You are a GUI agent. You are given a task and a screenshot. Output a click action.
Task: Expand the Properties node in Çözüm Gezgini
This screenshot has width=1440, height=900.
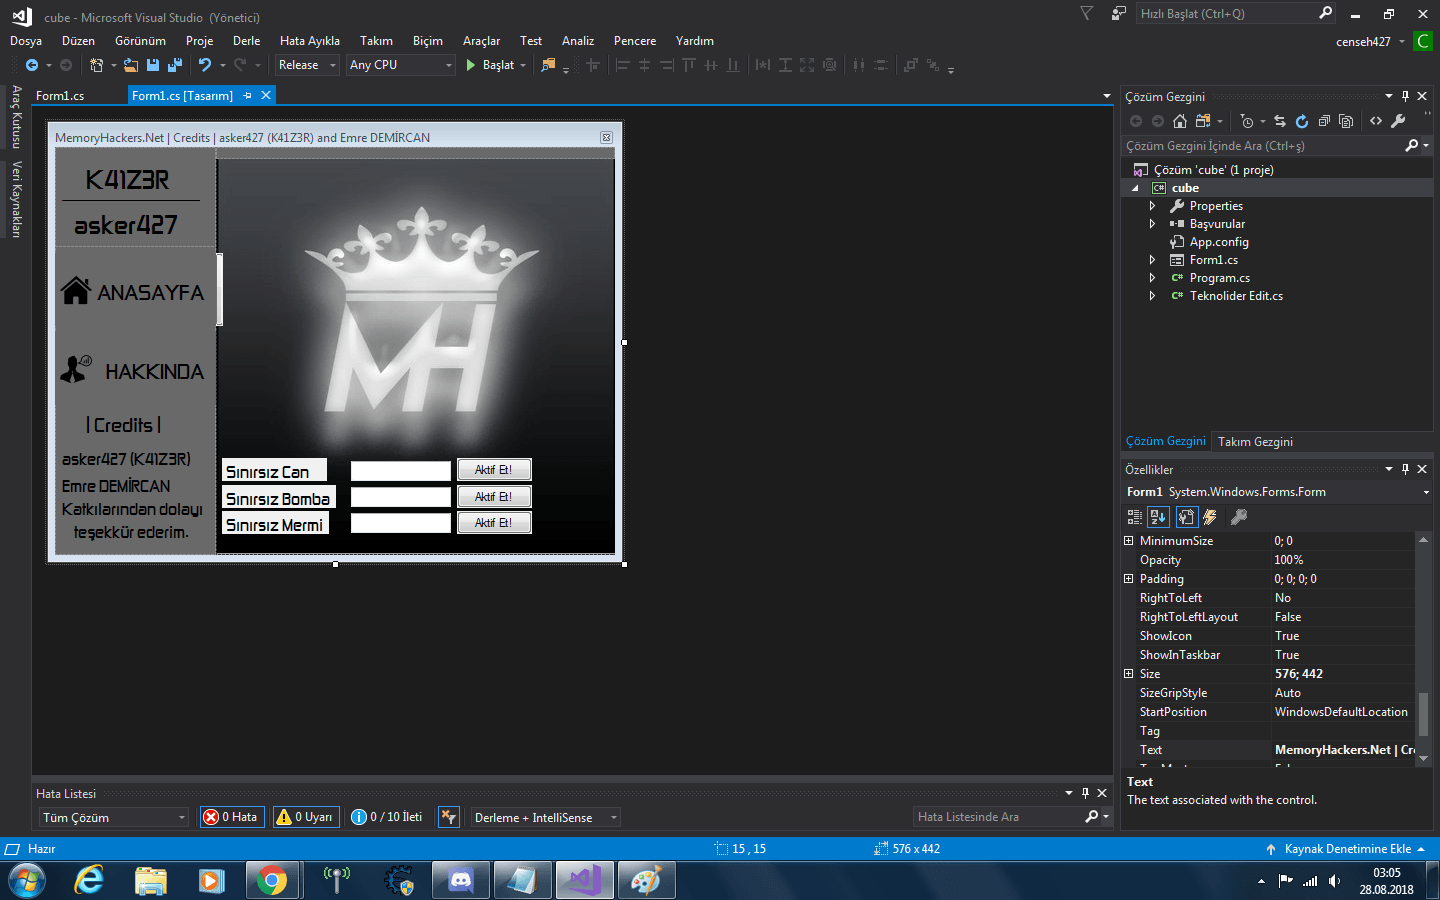pyautogui.click(x=1152, y=206)
